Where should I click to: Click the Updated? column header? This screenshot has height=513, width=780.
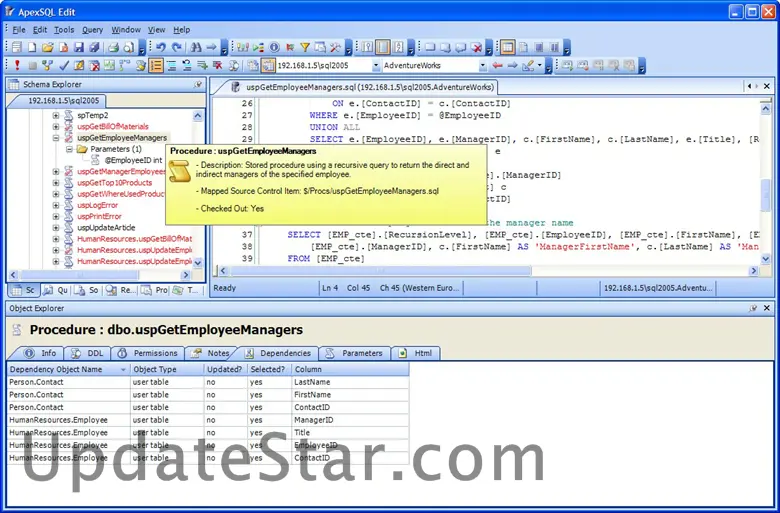click(x=226, y=369)
